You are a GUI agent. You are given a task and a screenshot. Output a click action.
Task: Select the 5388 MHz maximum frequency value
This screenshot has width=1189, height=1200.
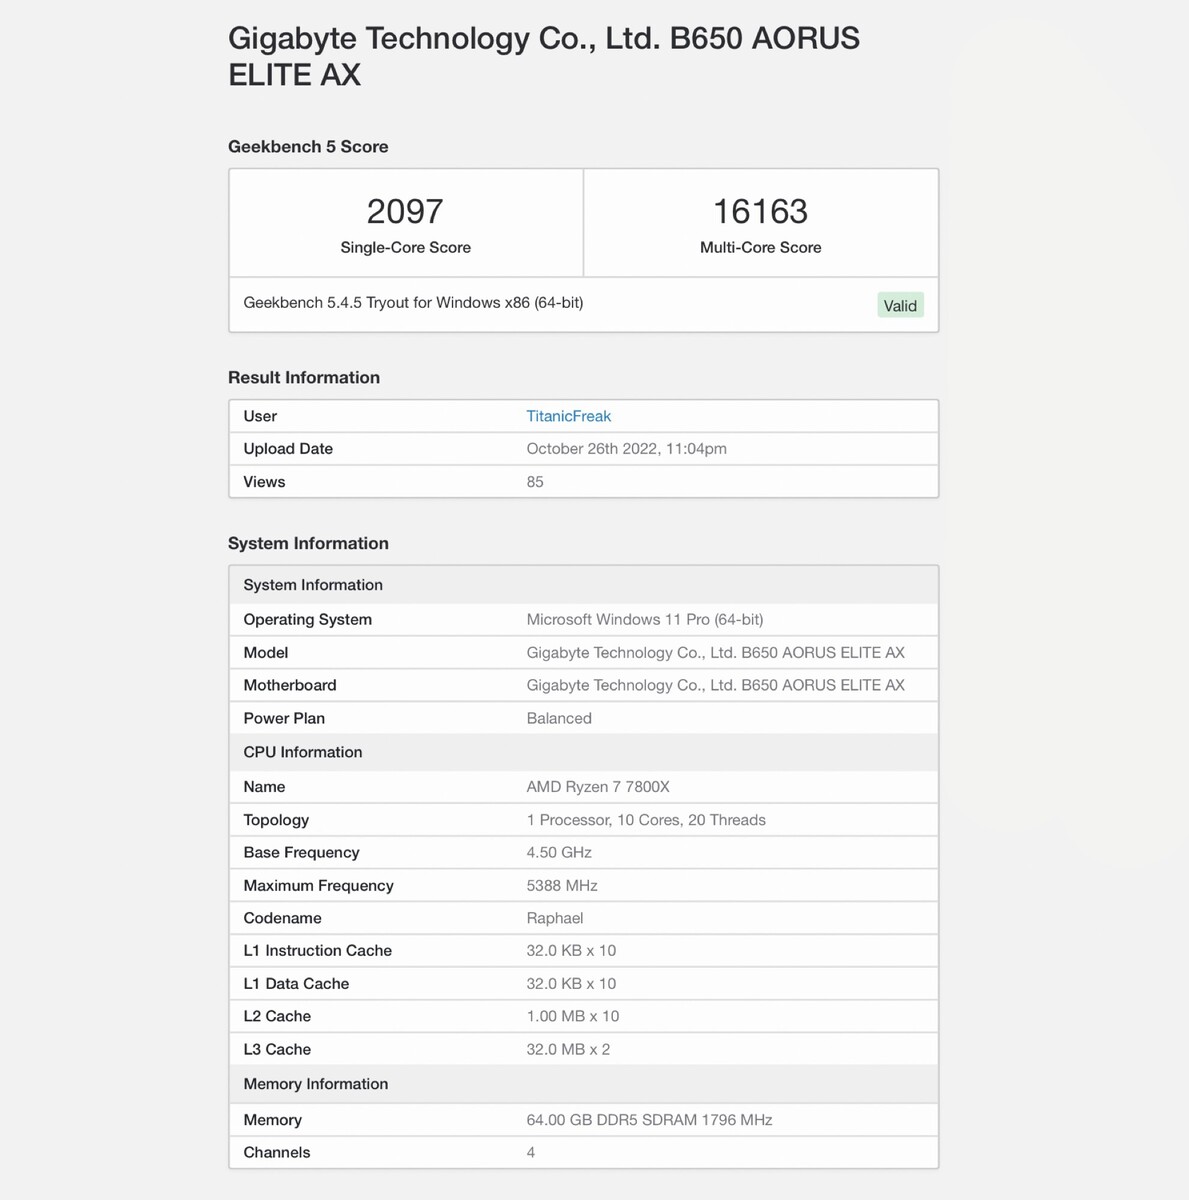pyautogui.click(x=562, y=886)
